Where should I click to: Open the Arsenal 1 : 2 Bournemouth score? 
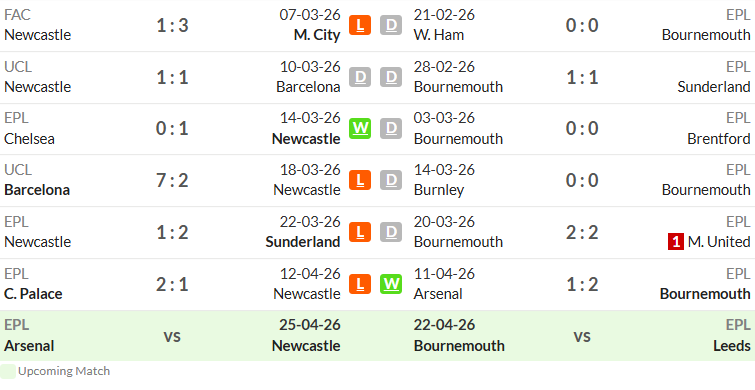coord(582,284)
